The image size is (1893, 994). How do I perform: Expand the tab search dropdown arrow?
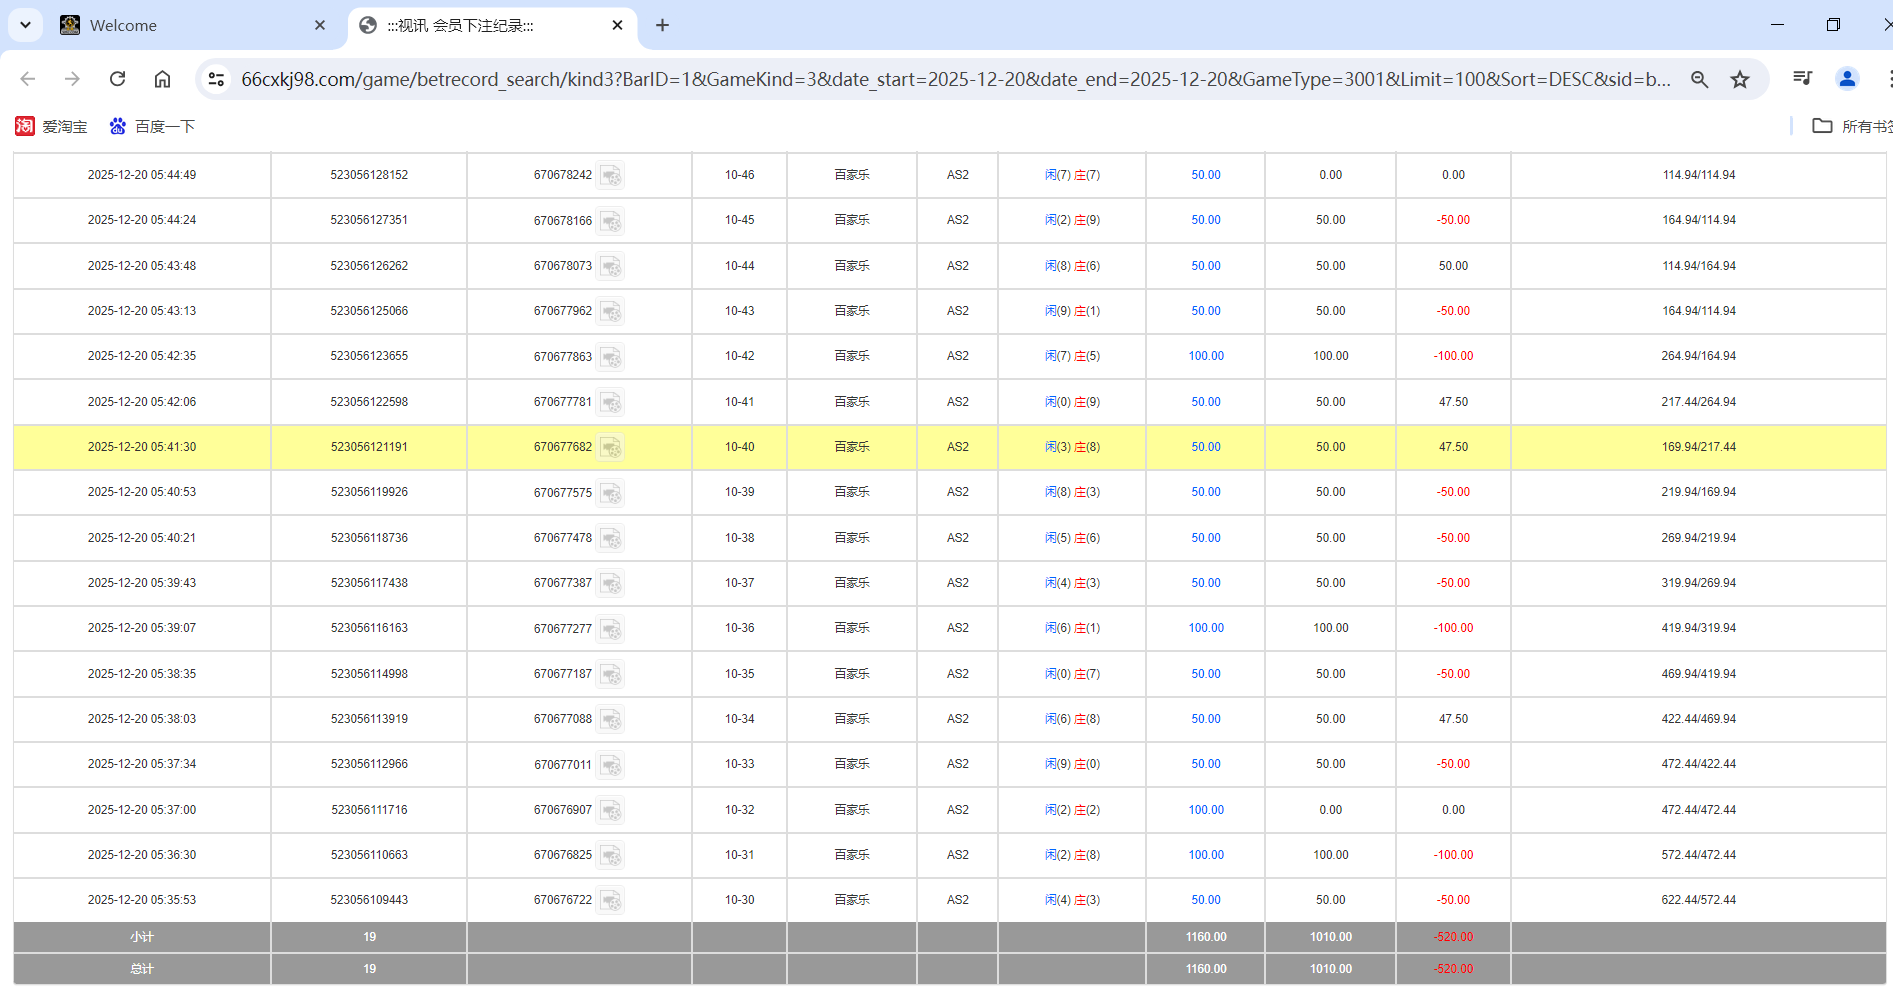(x=25, y=25)
